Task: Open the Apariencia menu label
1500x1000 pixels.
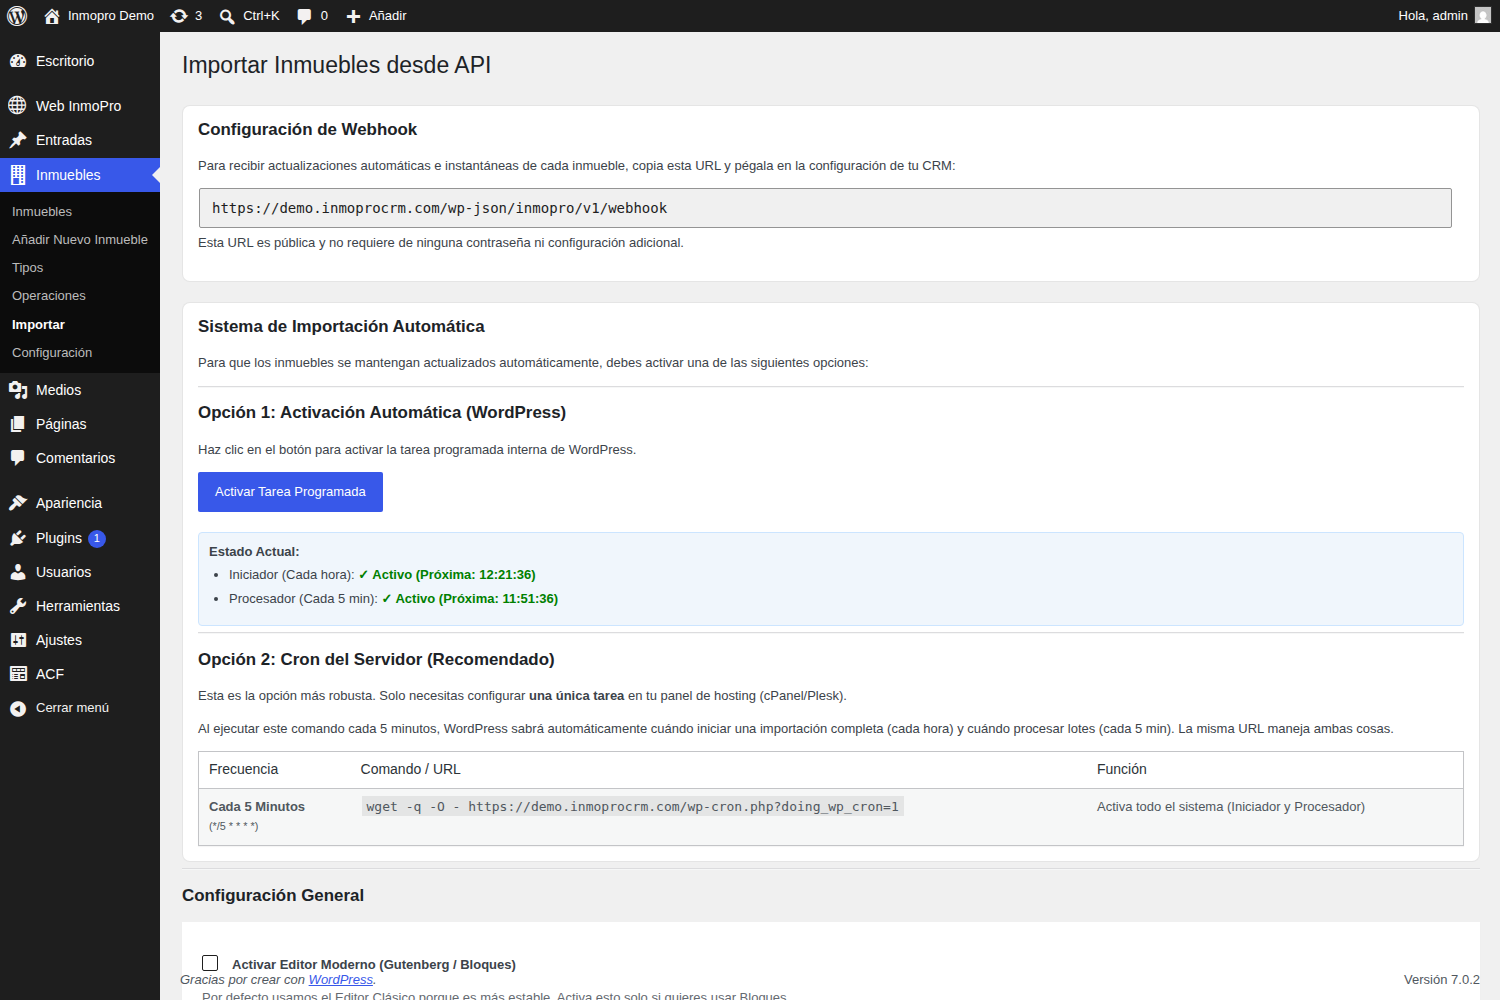Action: click(x=69, y=503)
